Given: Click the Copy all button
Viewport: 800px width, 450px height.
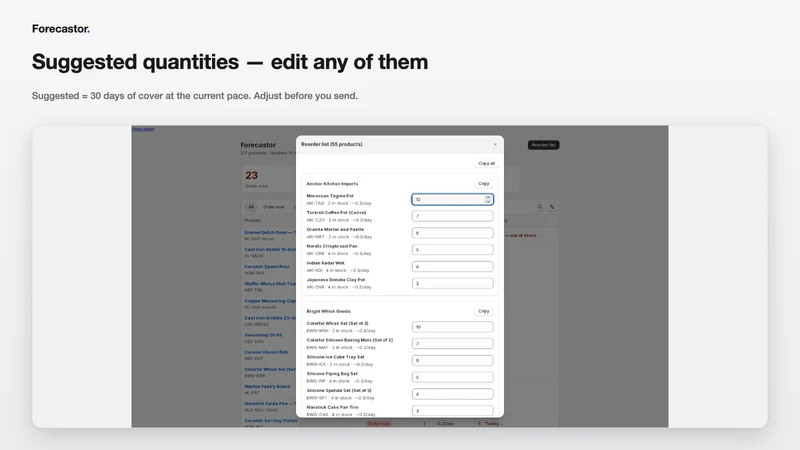Looking at the screenshot, I should (x=486, y=163).
